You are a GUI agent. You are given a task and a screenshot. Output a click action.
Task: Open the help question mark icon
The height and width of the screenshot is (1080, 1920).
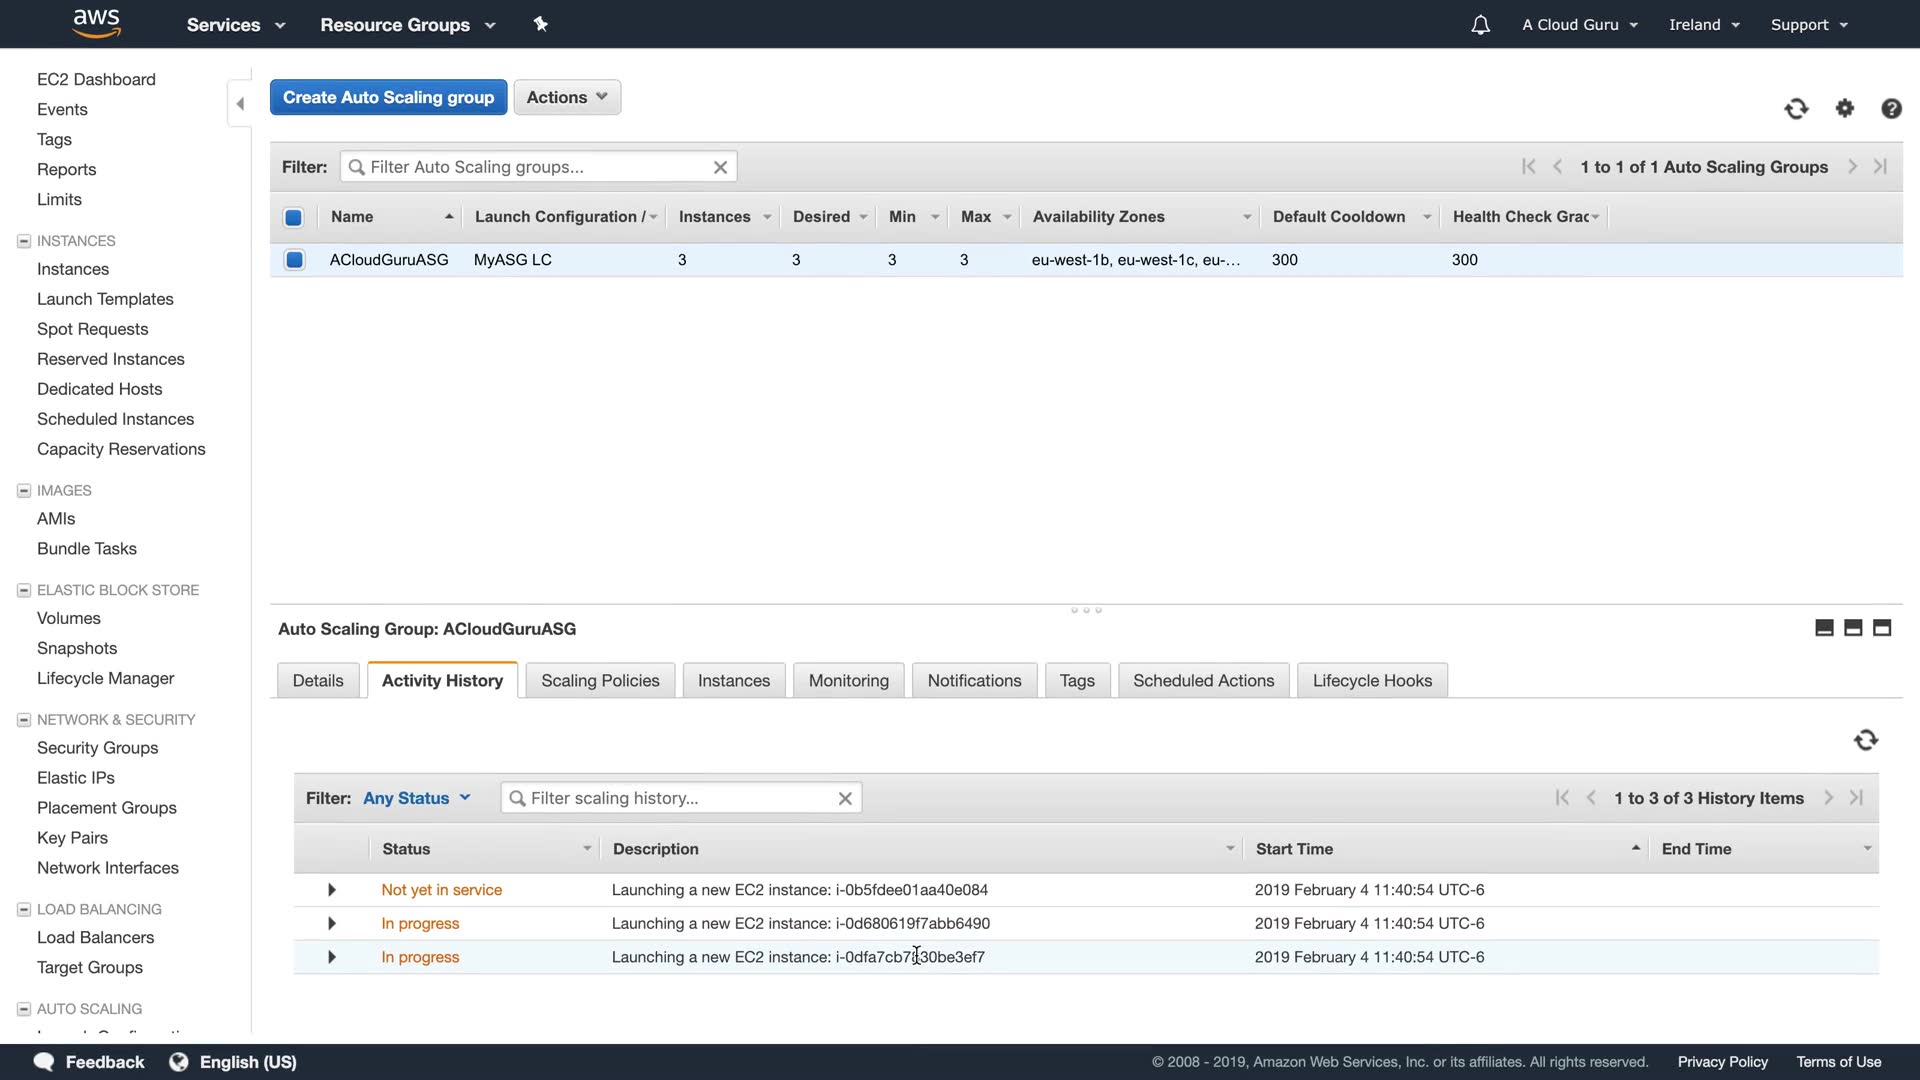tap(1891, 109)
